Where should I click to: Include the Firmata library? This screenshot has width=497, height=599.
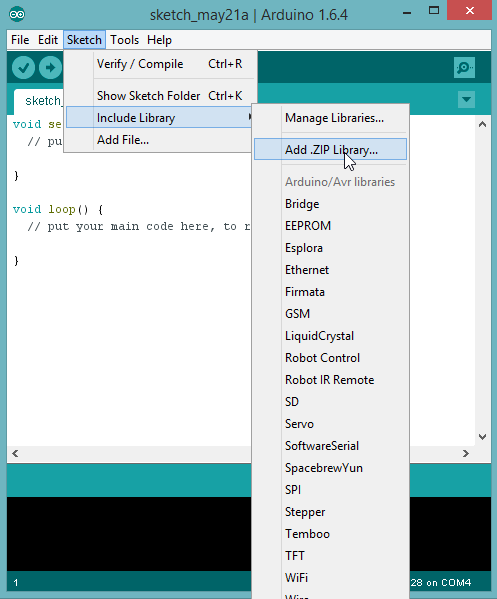click(x=330, y=292)
